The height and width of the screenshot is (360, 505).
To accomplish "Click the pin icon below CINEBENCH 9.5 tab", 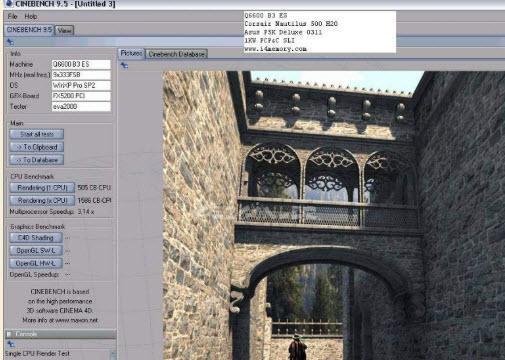I will (10, 42).
